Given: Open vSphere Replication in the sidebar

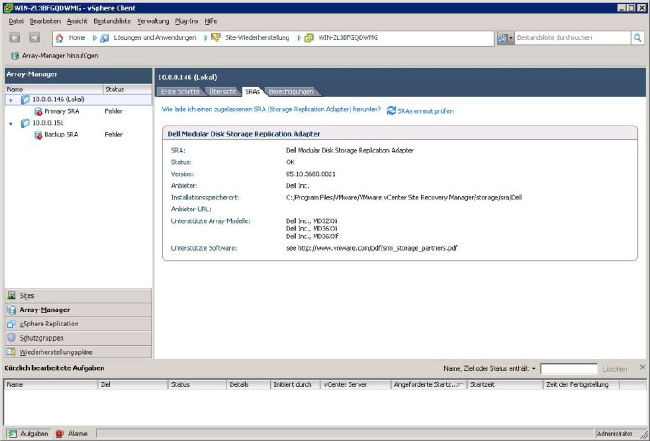Looking at the screenshot, I should tap(48, 324).
